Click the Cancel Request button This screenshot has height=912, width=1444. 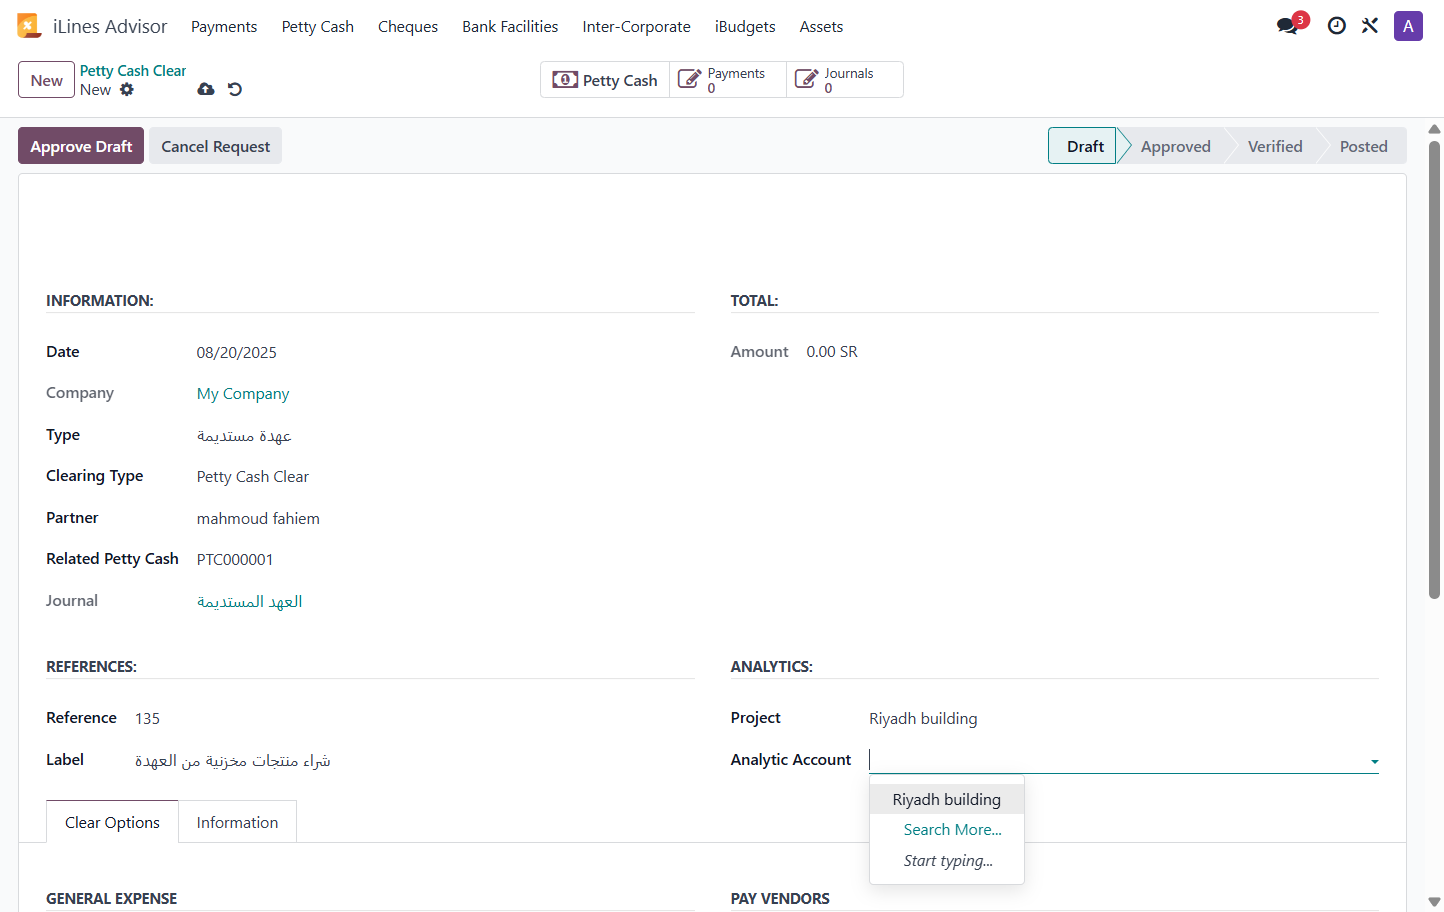coord(216,146)
